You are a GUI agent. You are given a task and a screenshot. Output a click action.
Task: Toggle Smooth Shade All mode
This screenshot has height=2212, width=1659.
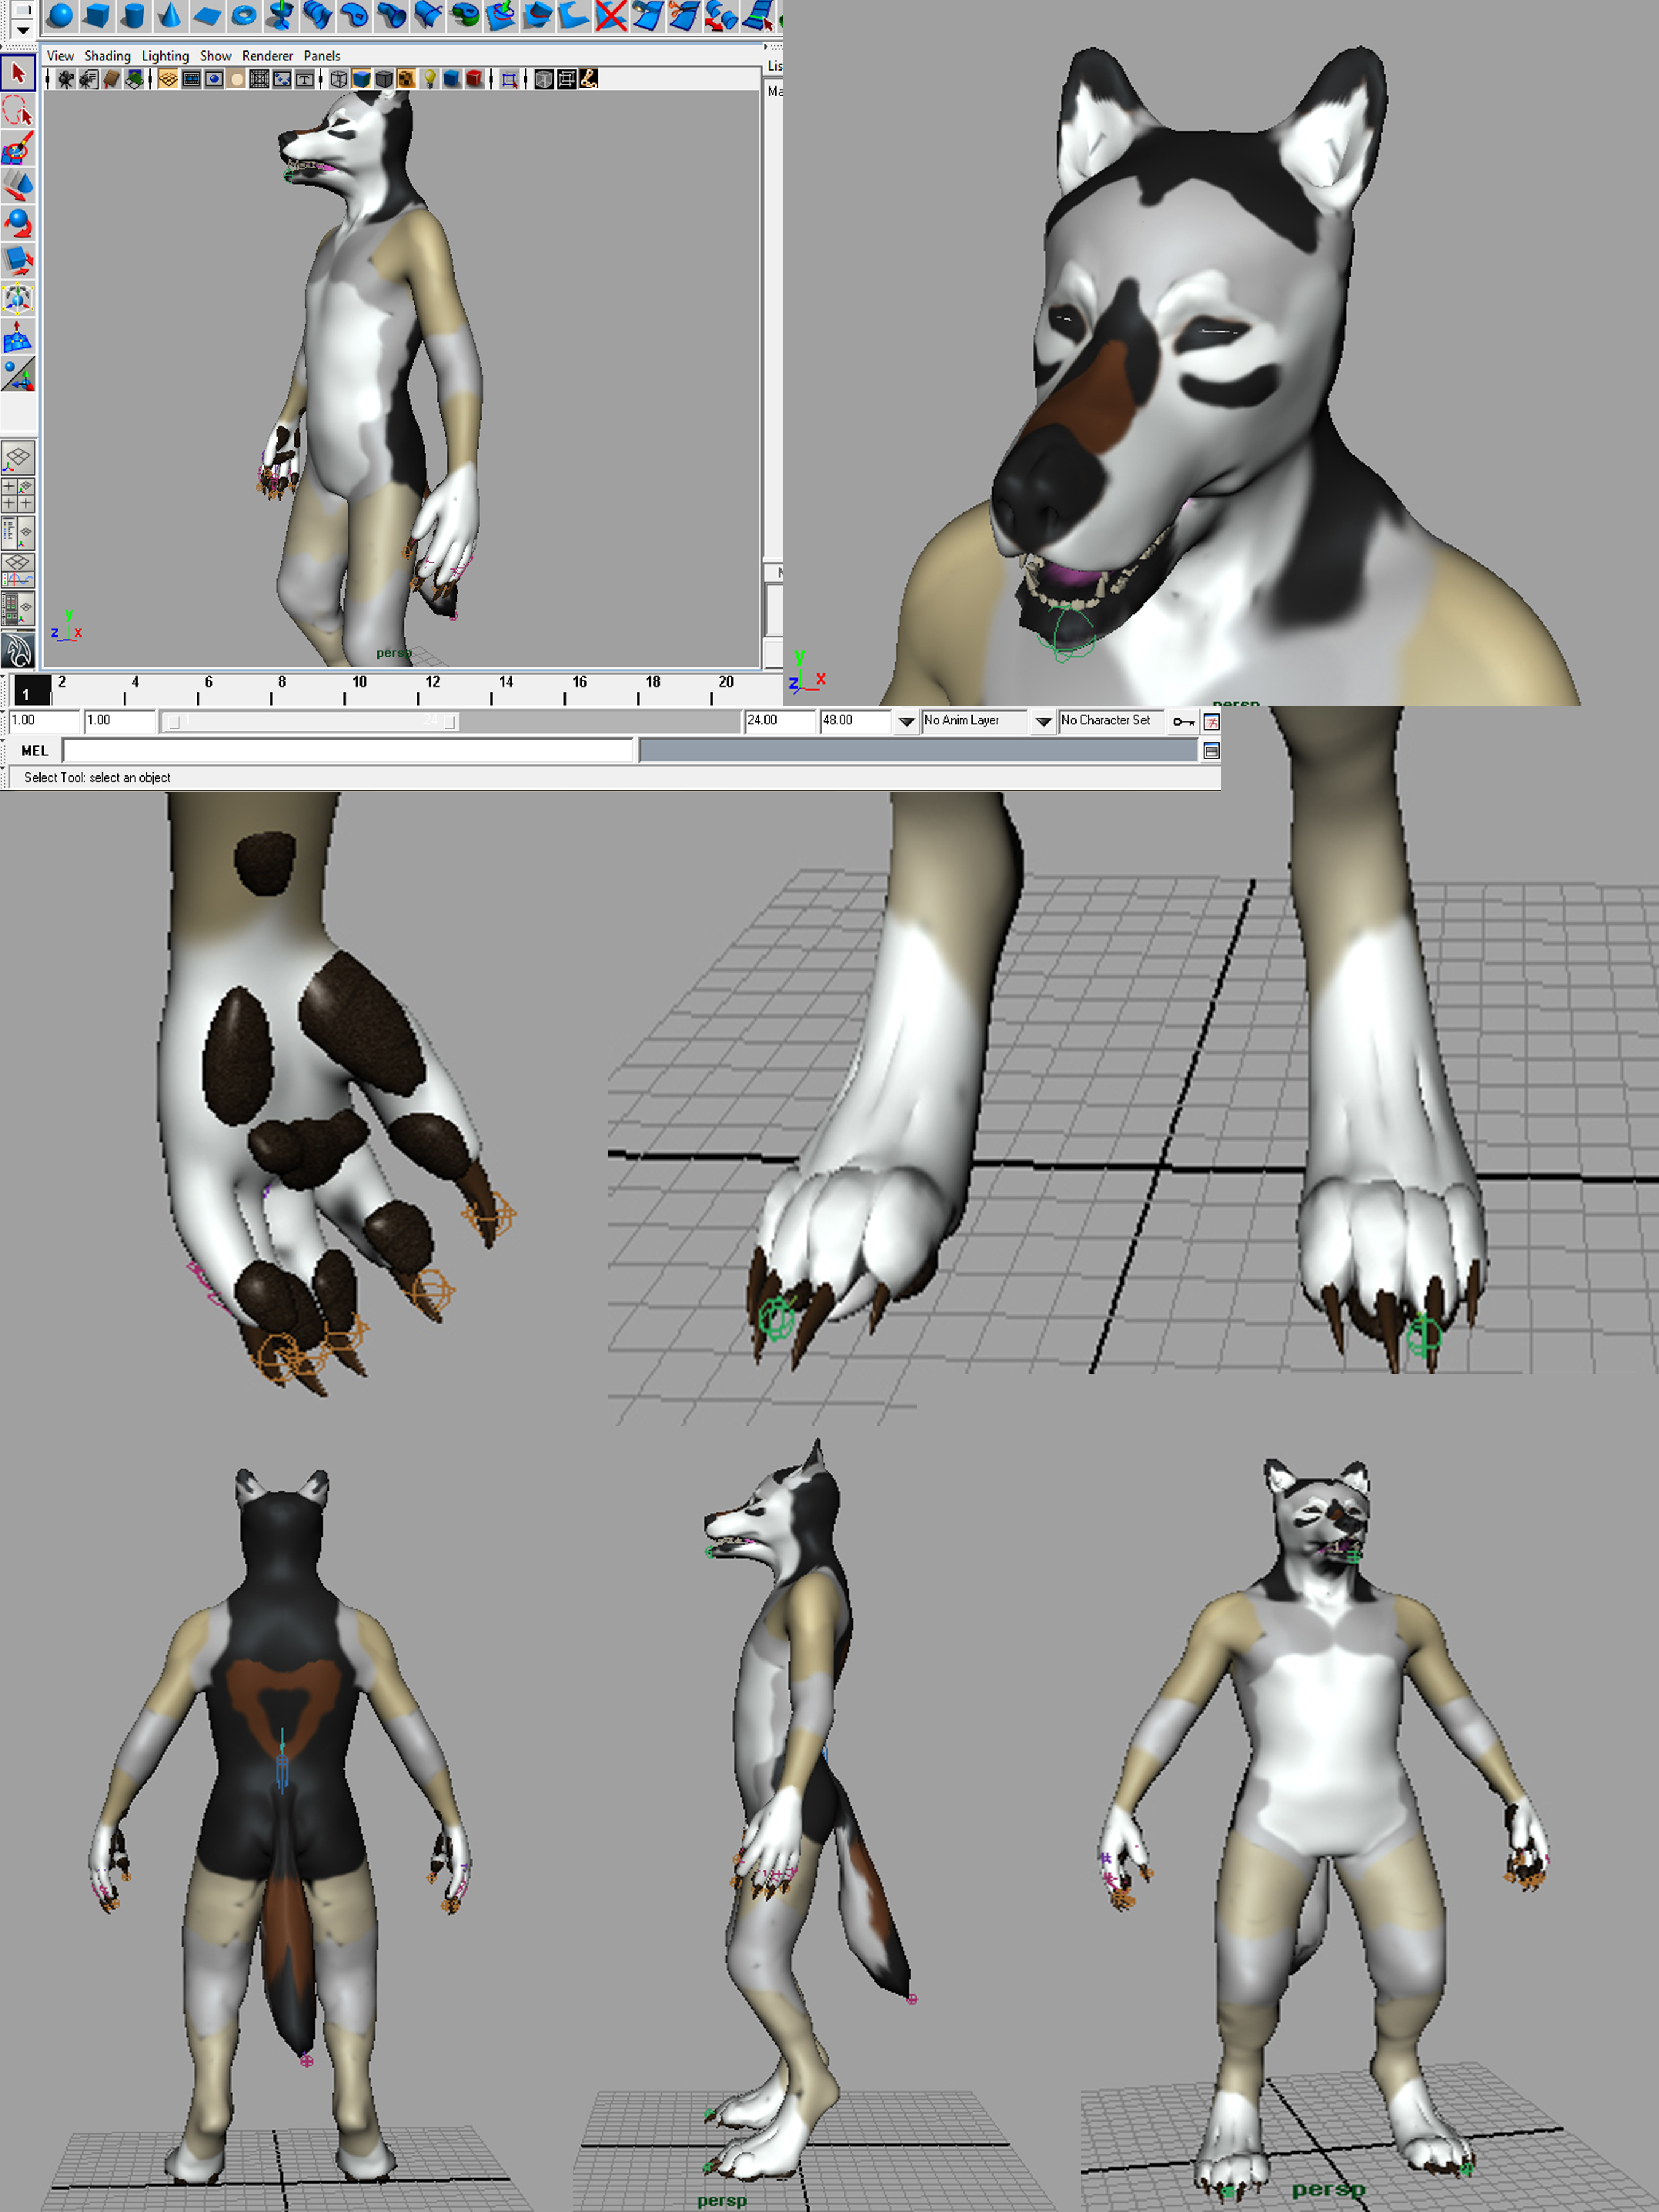pyautogui.click(x=362, y=79)
